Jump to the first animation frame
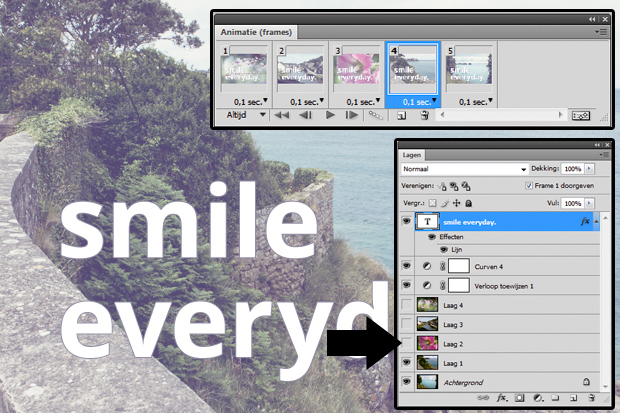The width and height of the screenshot is (620, 413). pos(282,115)
